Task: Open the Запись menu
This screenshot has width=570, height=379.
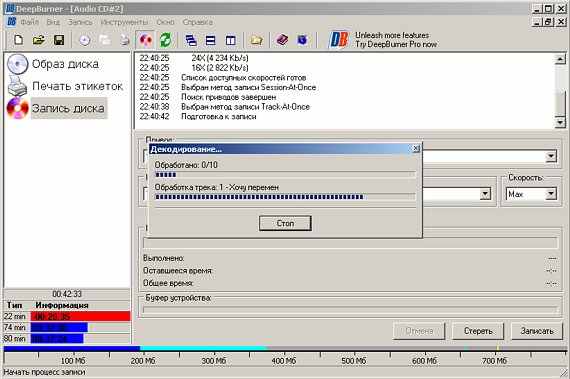Action: [80, 22]
